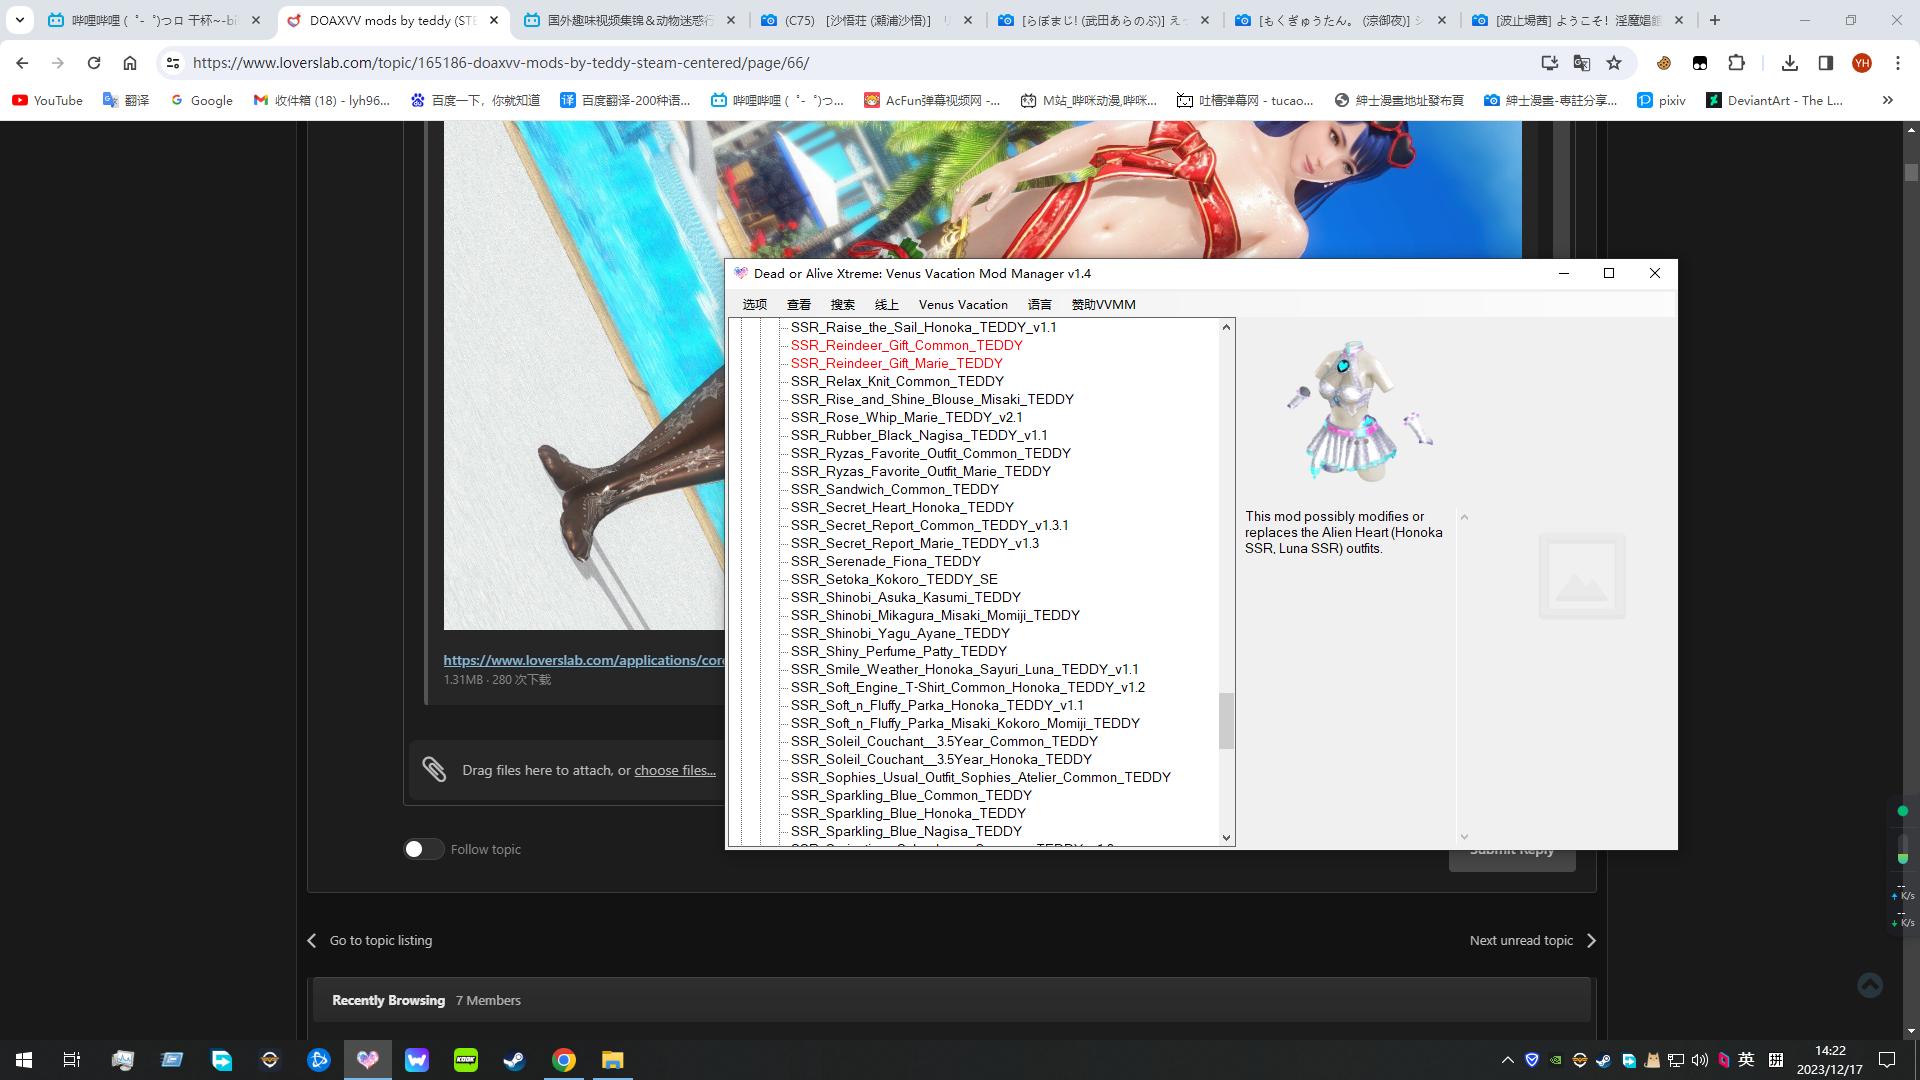Close the DOAXVV mods browser tab
1920x1080 pixels.
pos(494,20)
